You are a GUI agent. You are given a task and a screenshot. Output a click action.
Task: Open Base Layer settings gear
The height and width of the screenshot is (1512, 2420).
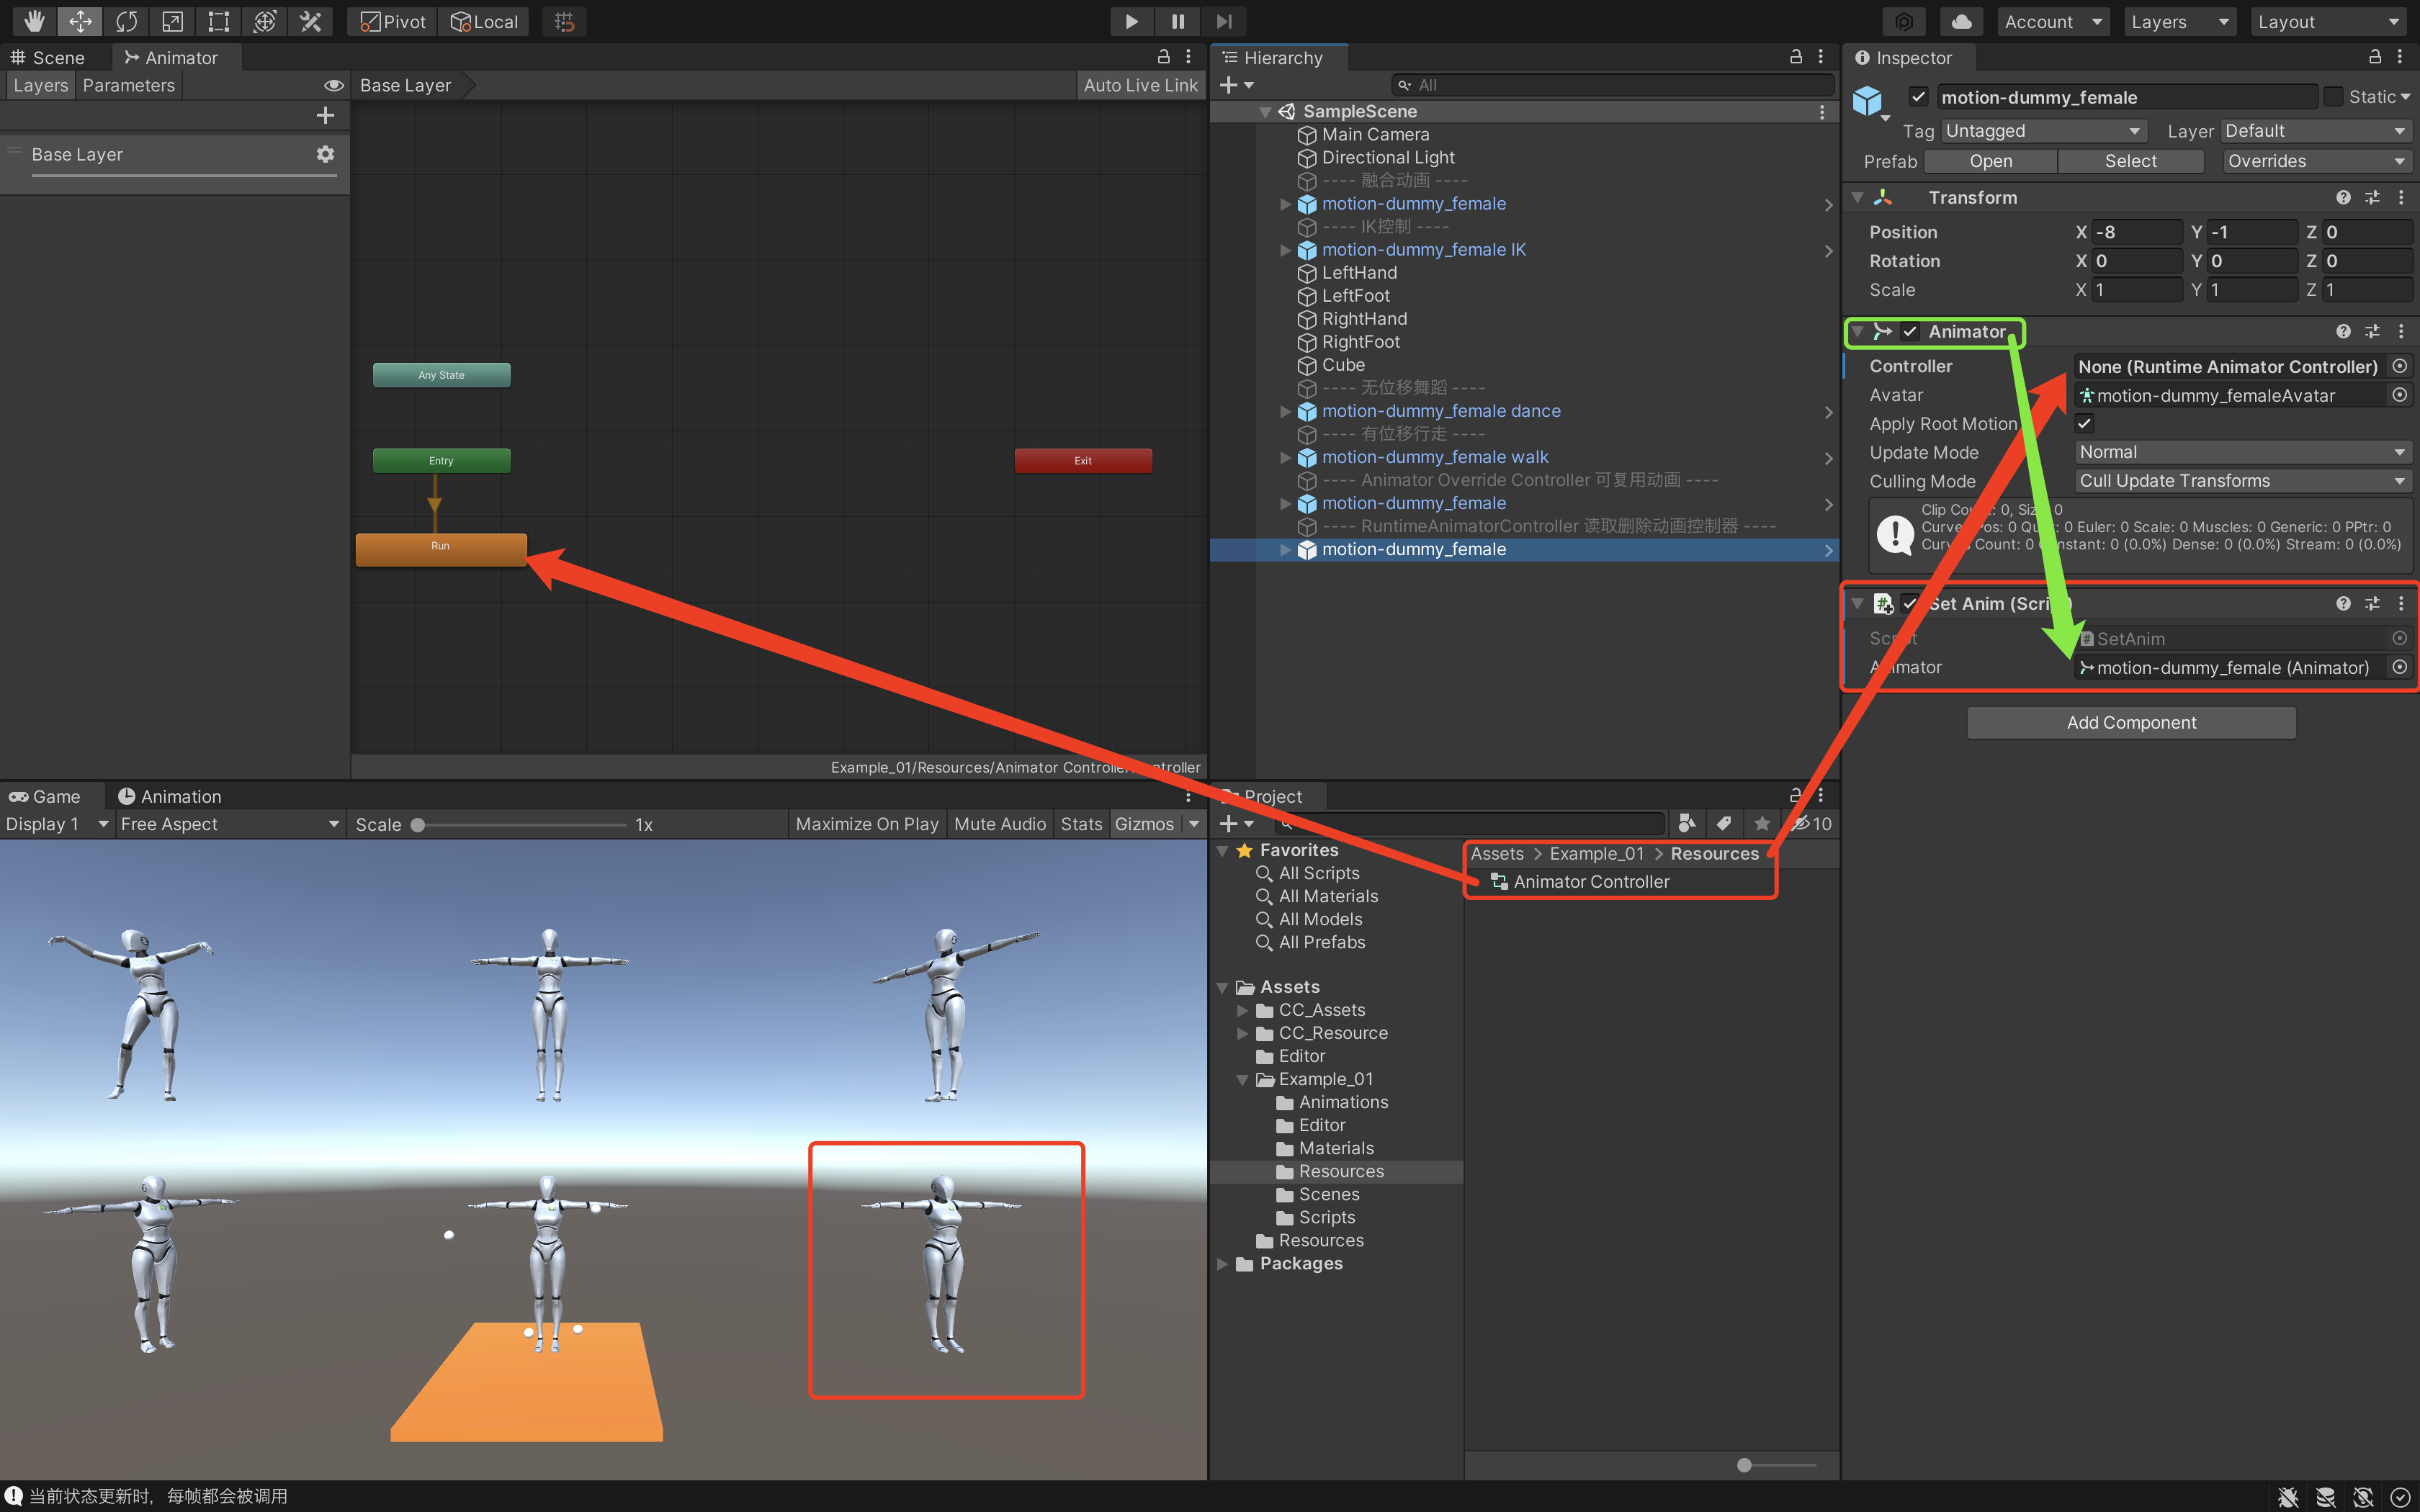[325, 154]
